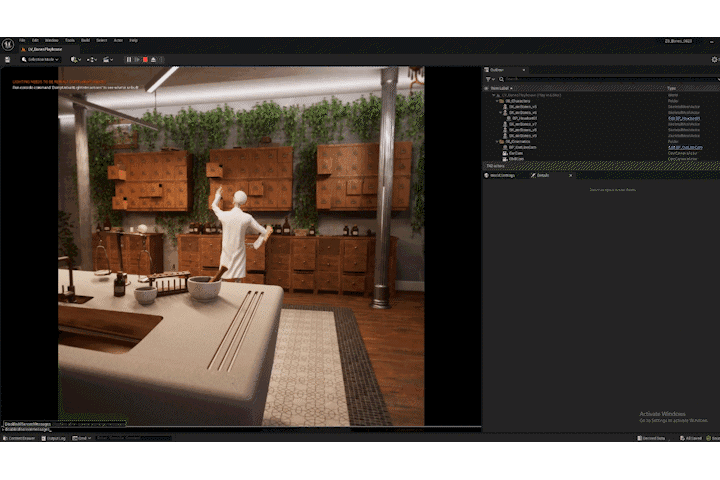Open the Add content dropdown
The image size is (720, 480).
pyautogui.click(x=76, y=60)
